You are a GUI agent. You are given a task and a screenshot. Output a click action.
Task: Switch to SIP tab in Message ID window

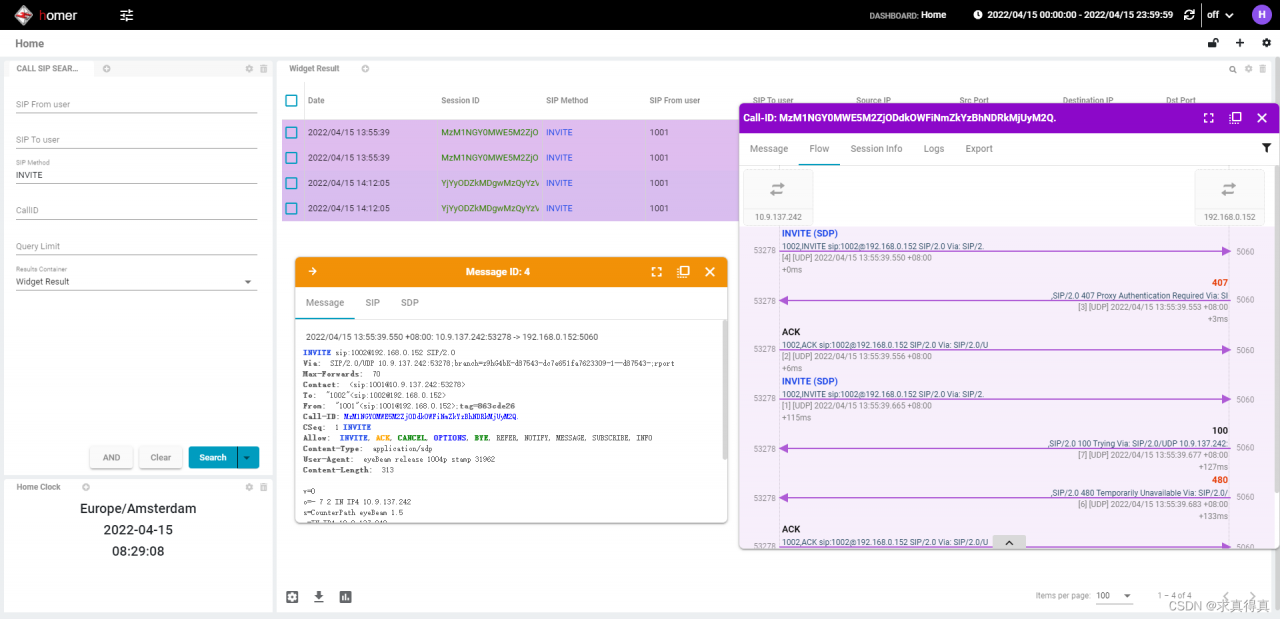(372, 303)
